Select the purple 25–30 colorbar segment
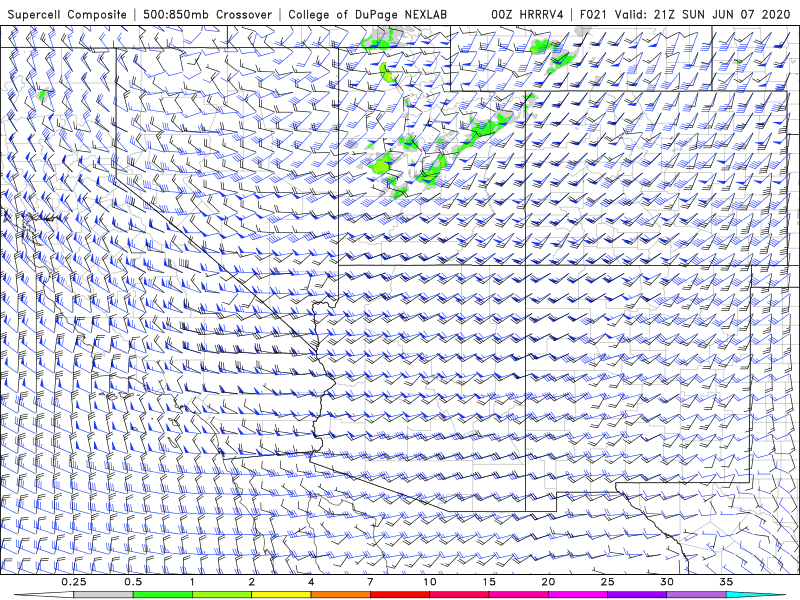800x600 pixels. [x=637, y=595]
